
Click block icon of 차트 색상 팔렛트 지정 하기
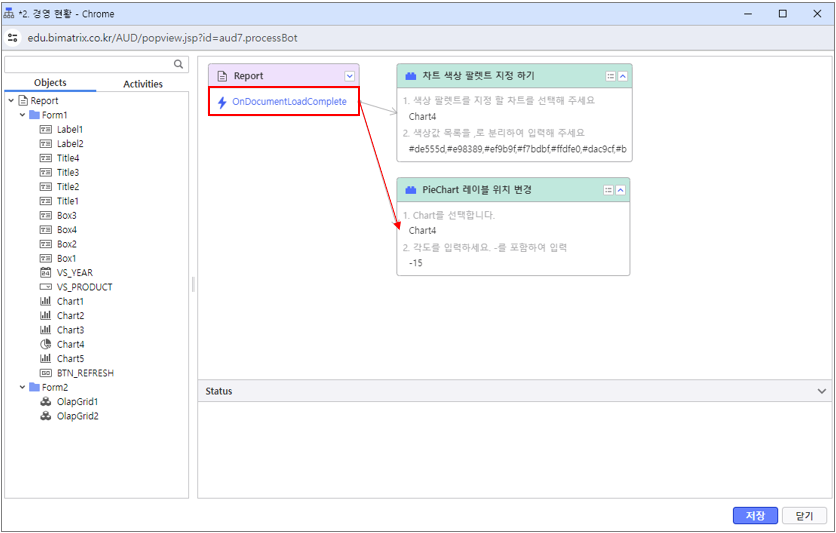(x=411, y=76)
